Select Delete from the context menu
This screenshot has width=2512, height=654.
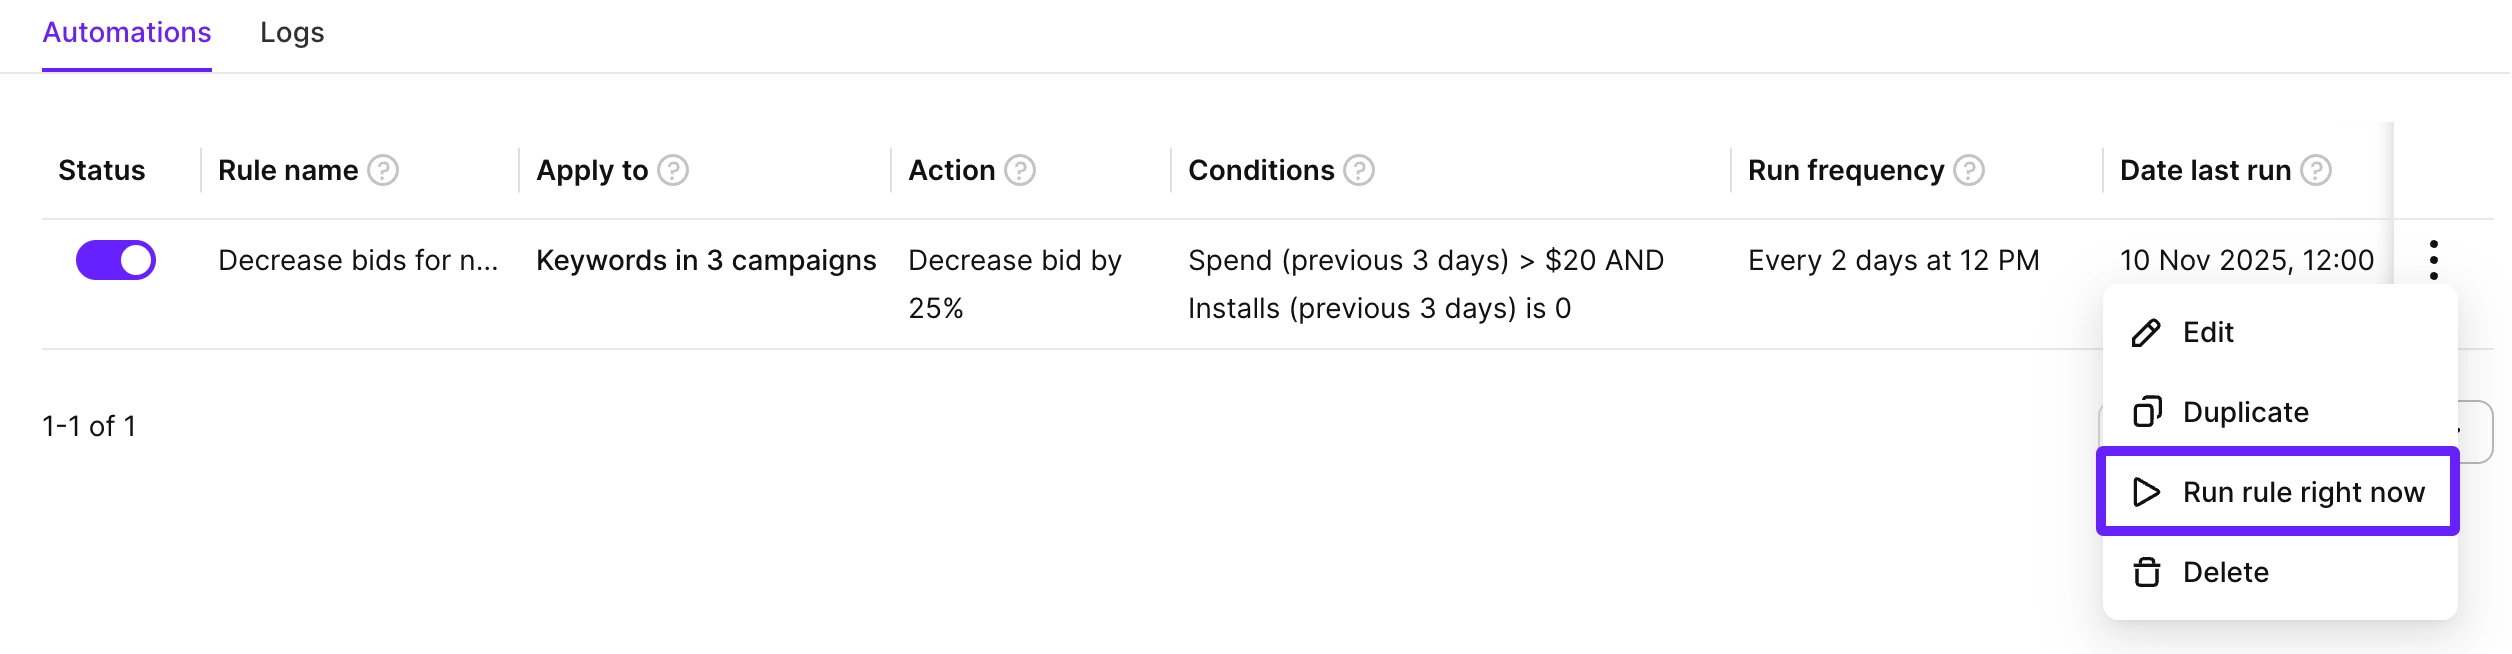pyautogui.click(x=2226, y=572)
